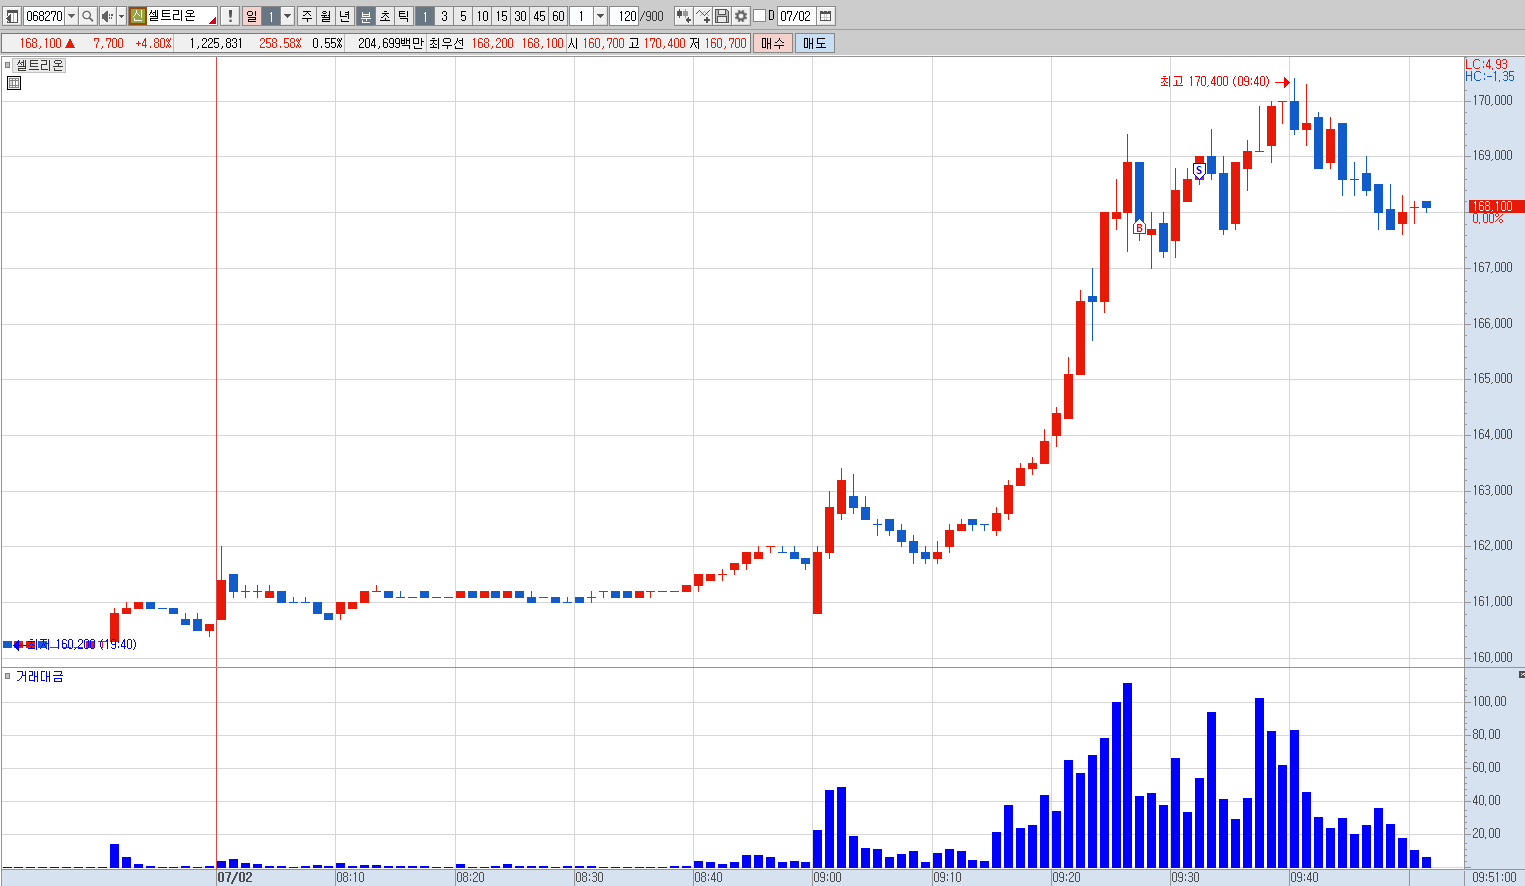
Task: Open the calendar date picker icon
Action: tap(825, 16)
